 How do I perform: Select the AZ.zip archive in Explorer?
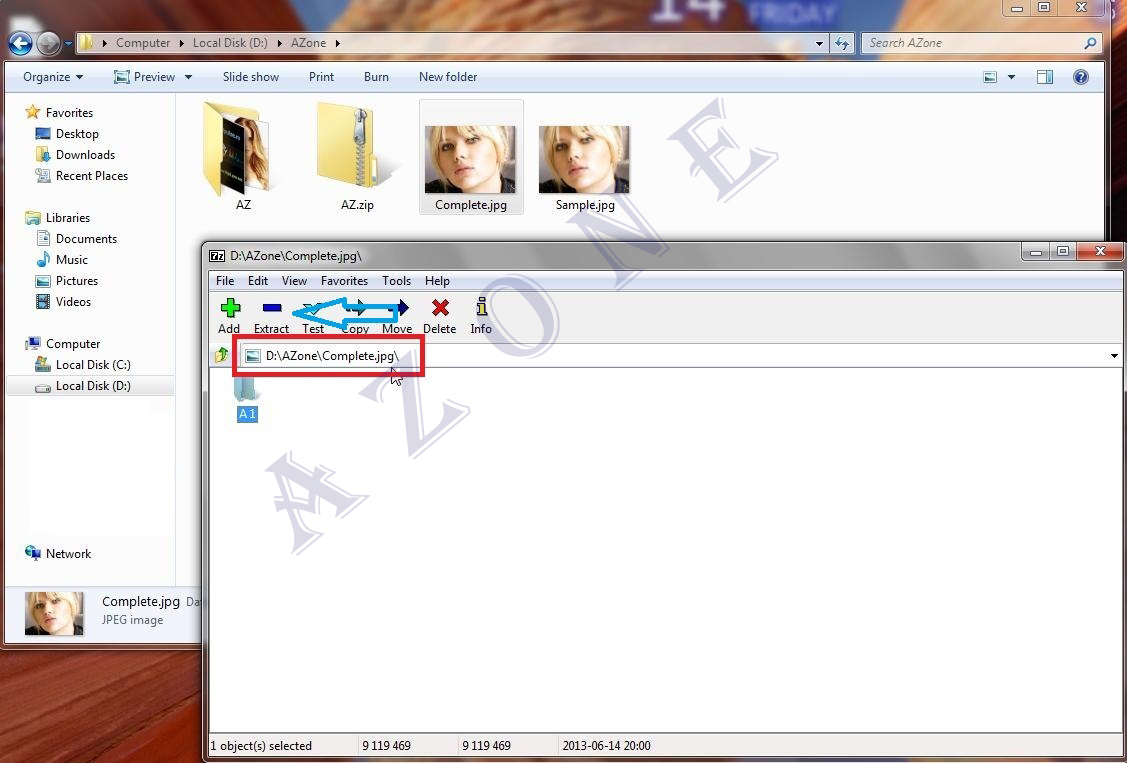point(357,157)
